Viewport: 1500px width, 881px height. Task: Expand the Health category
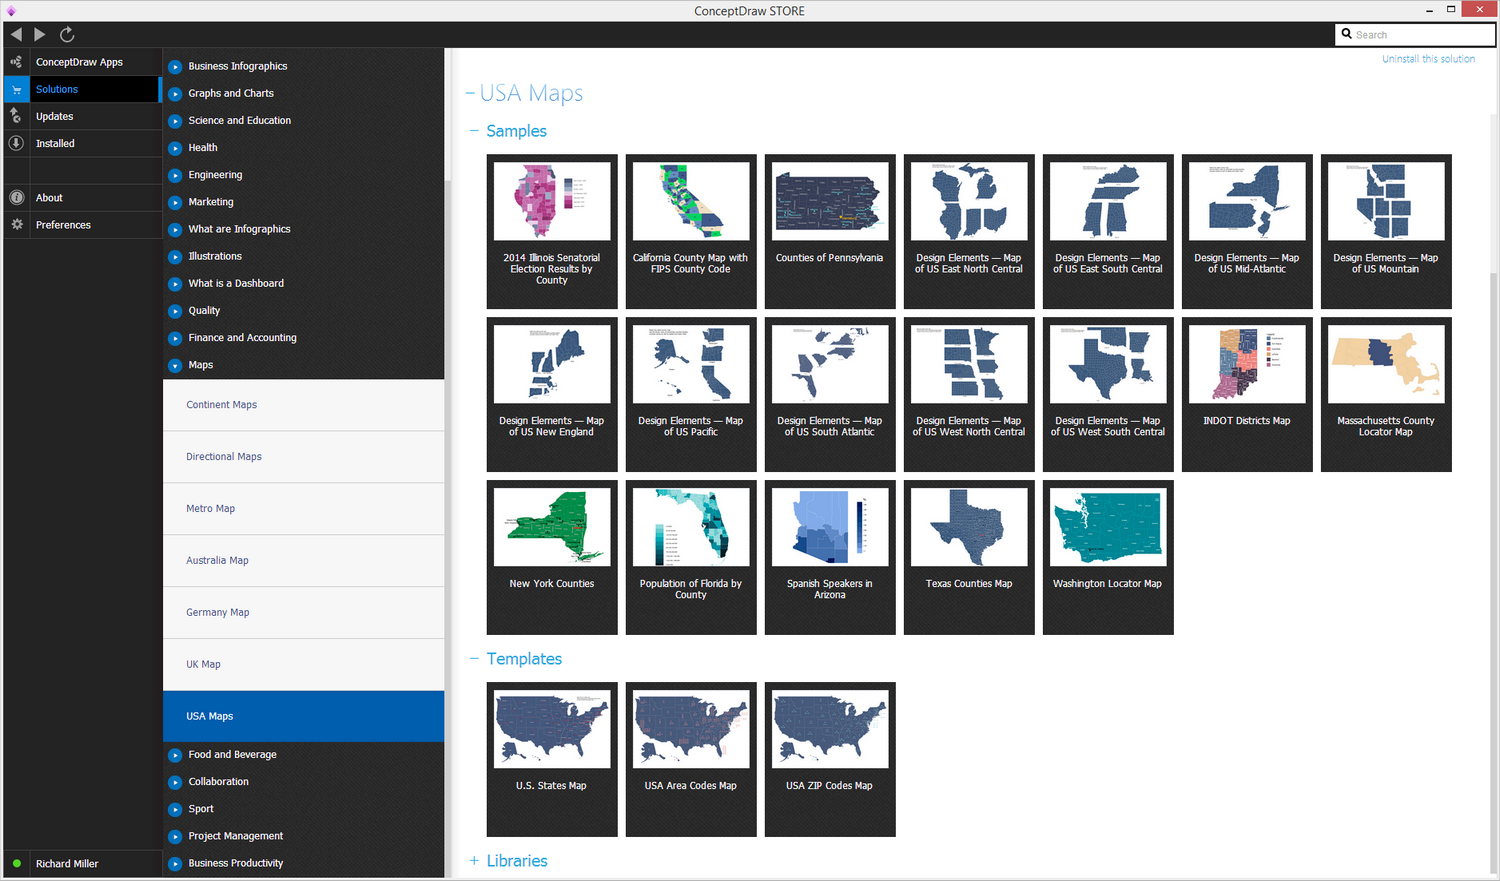[x=175, y=148]
